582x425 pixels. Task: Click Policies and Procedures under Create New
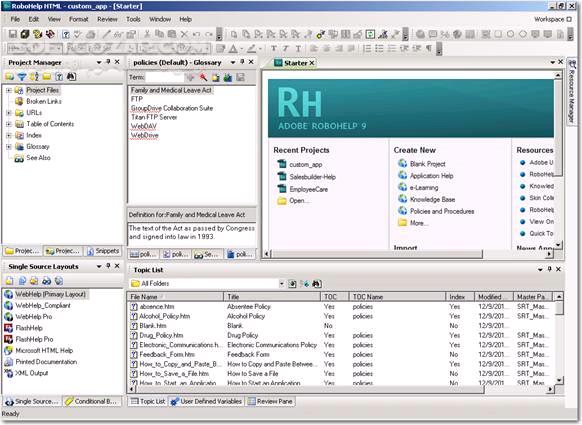point(442,211)
